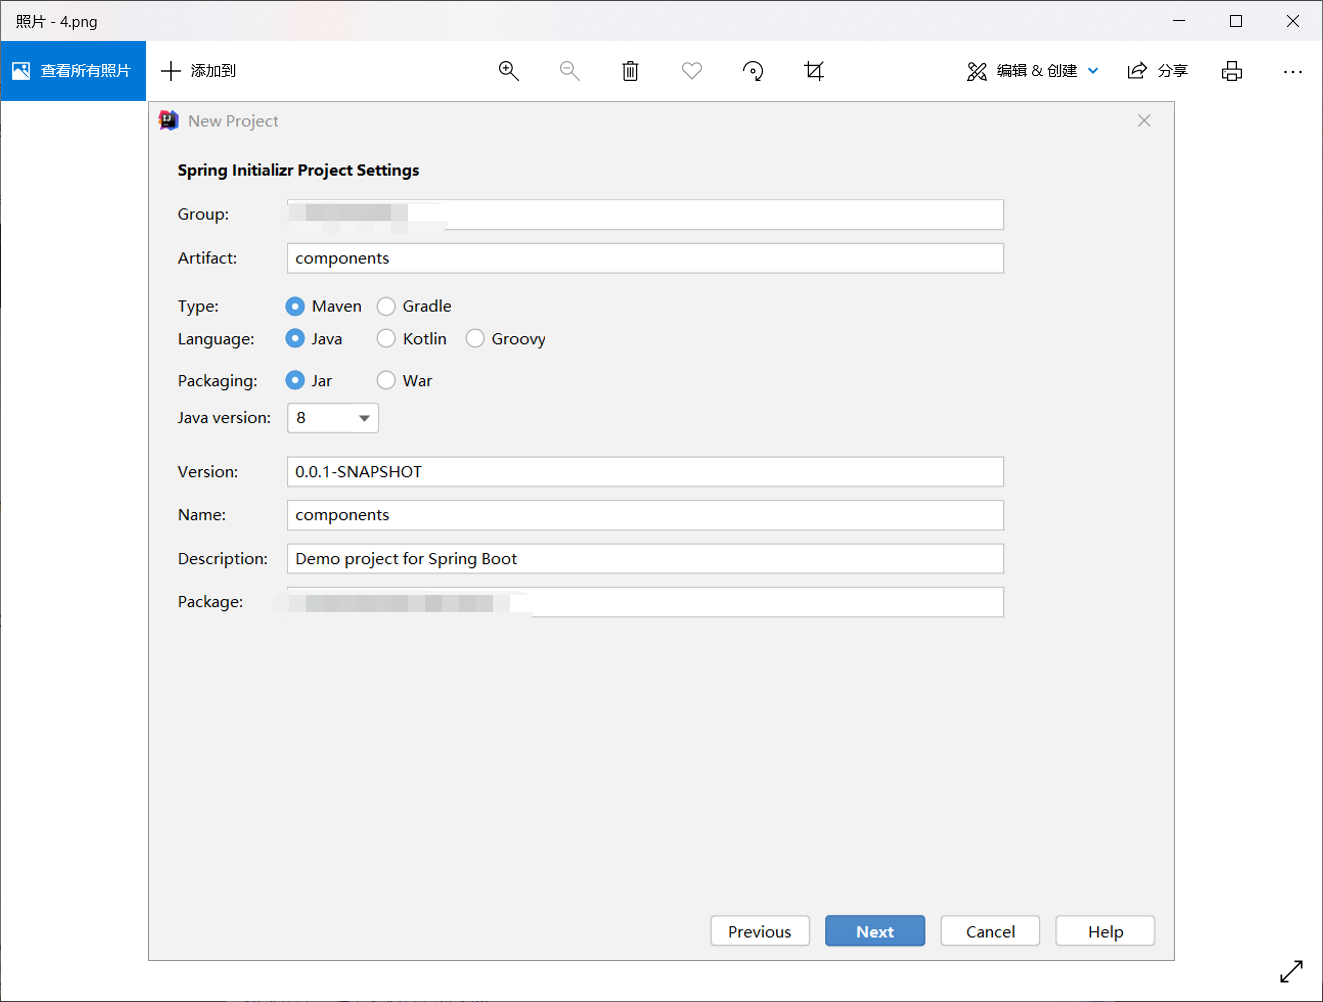
Task: Minimize the Photos window
Action: [1179, 20]
